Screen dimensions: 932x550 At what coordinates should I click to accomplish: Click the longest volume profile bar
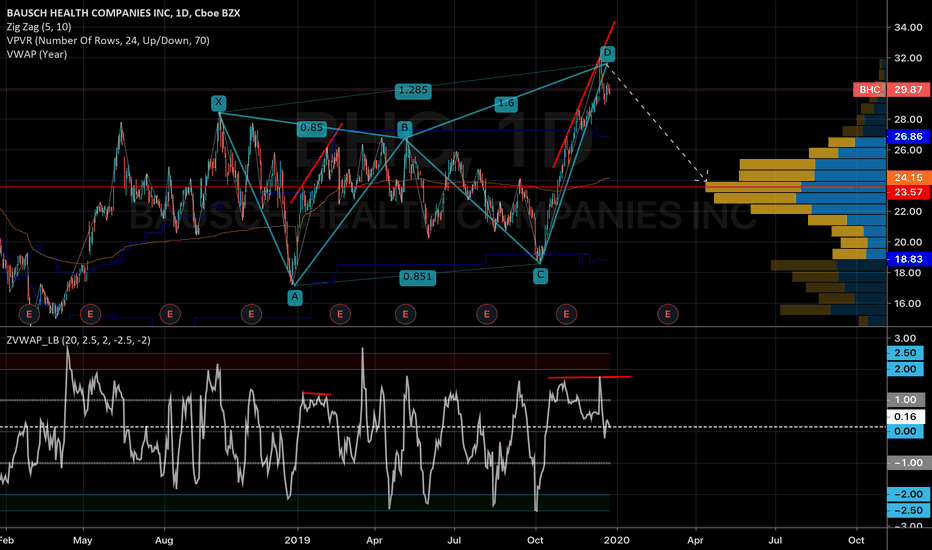click(x=795, y=187)
